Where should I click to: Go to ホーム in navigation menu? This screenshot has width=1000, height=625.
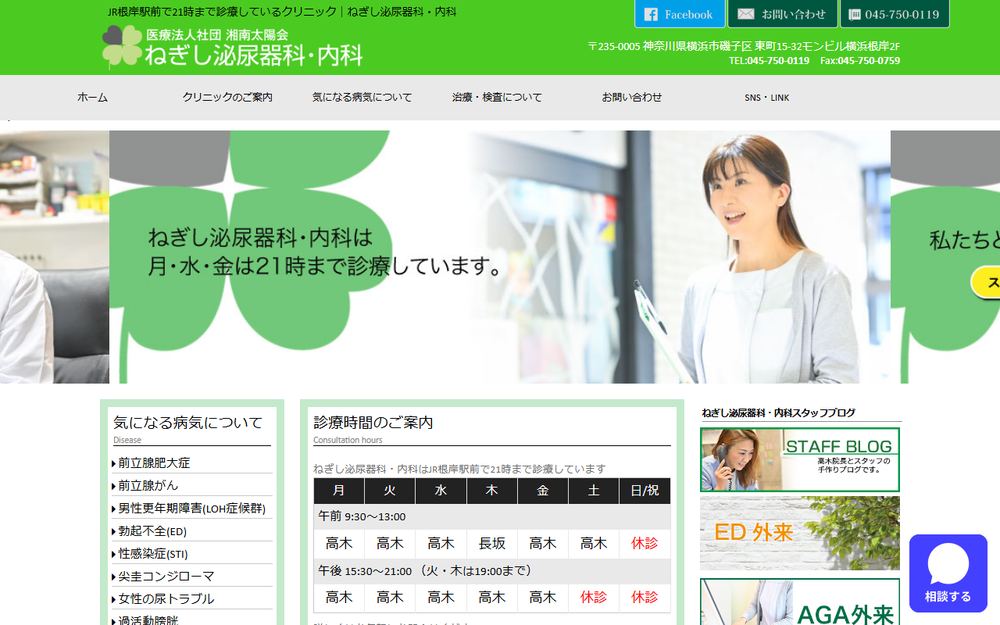click(92, 98)
